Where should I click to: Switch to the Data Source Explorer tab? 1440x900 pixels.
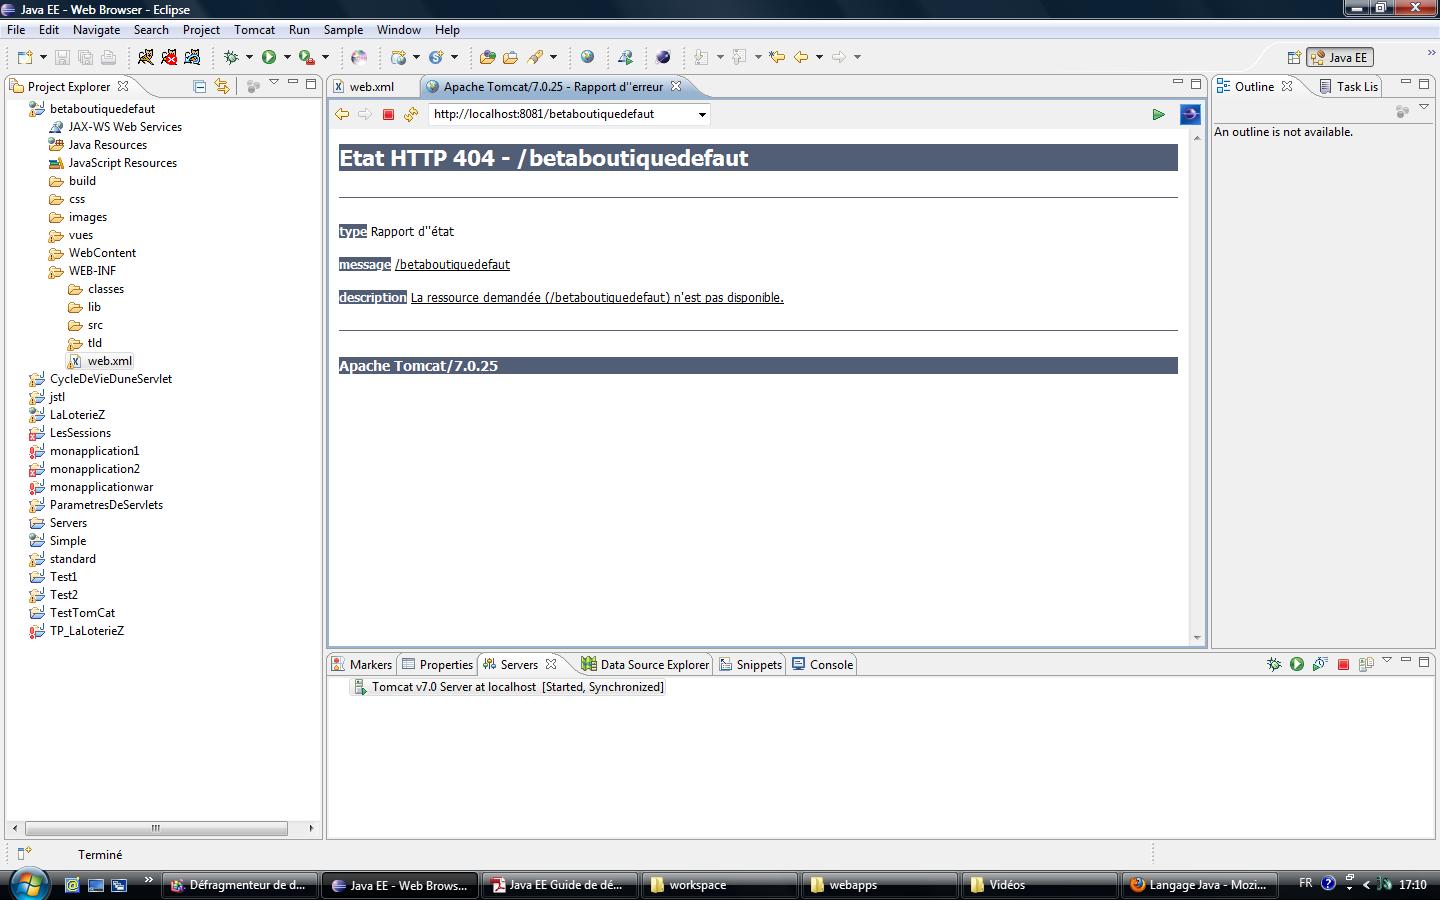point(645,664)
